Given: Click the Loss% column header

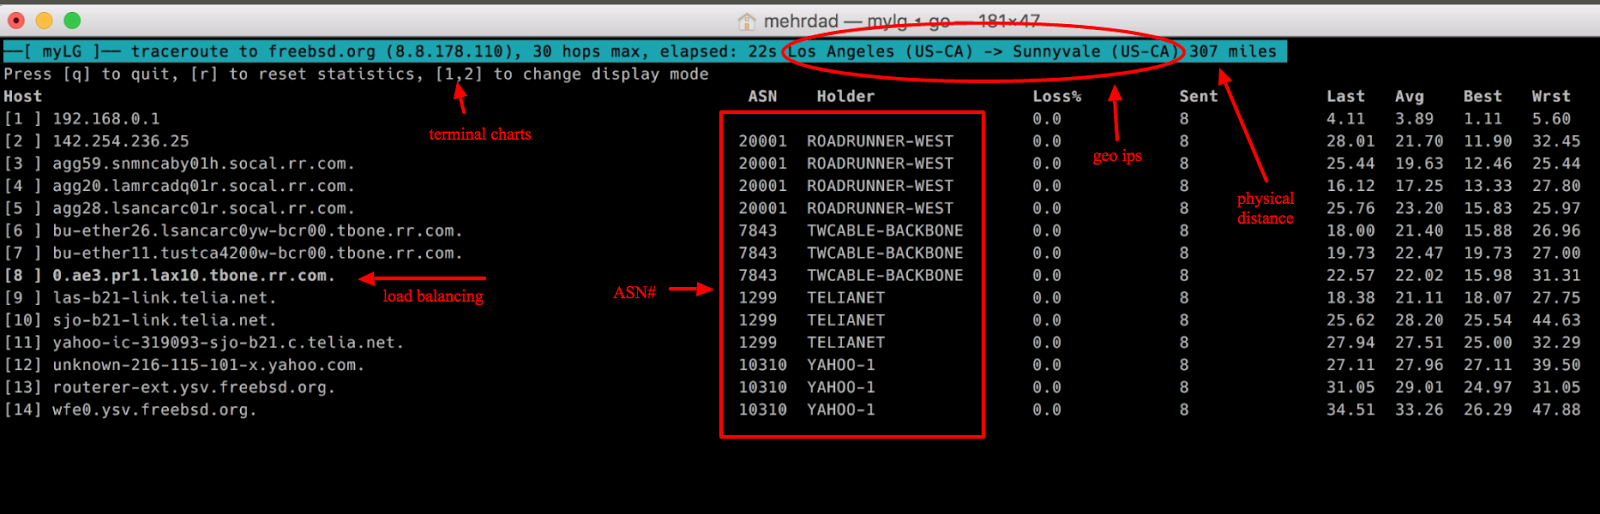Looking at the screenshot, I should pyautogui.click(x=1057, y=96).
